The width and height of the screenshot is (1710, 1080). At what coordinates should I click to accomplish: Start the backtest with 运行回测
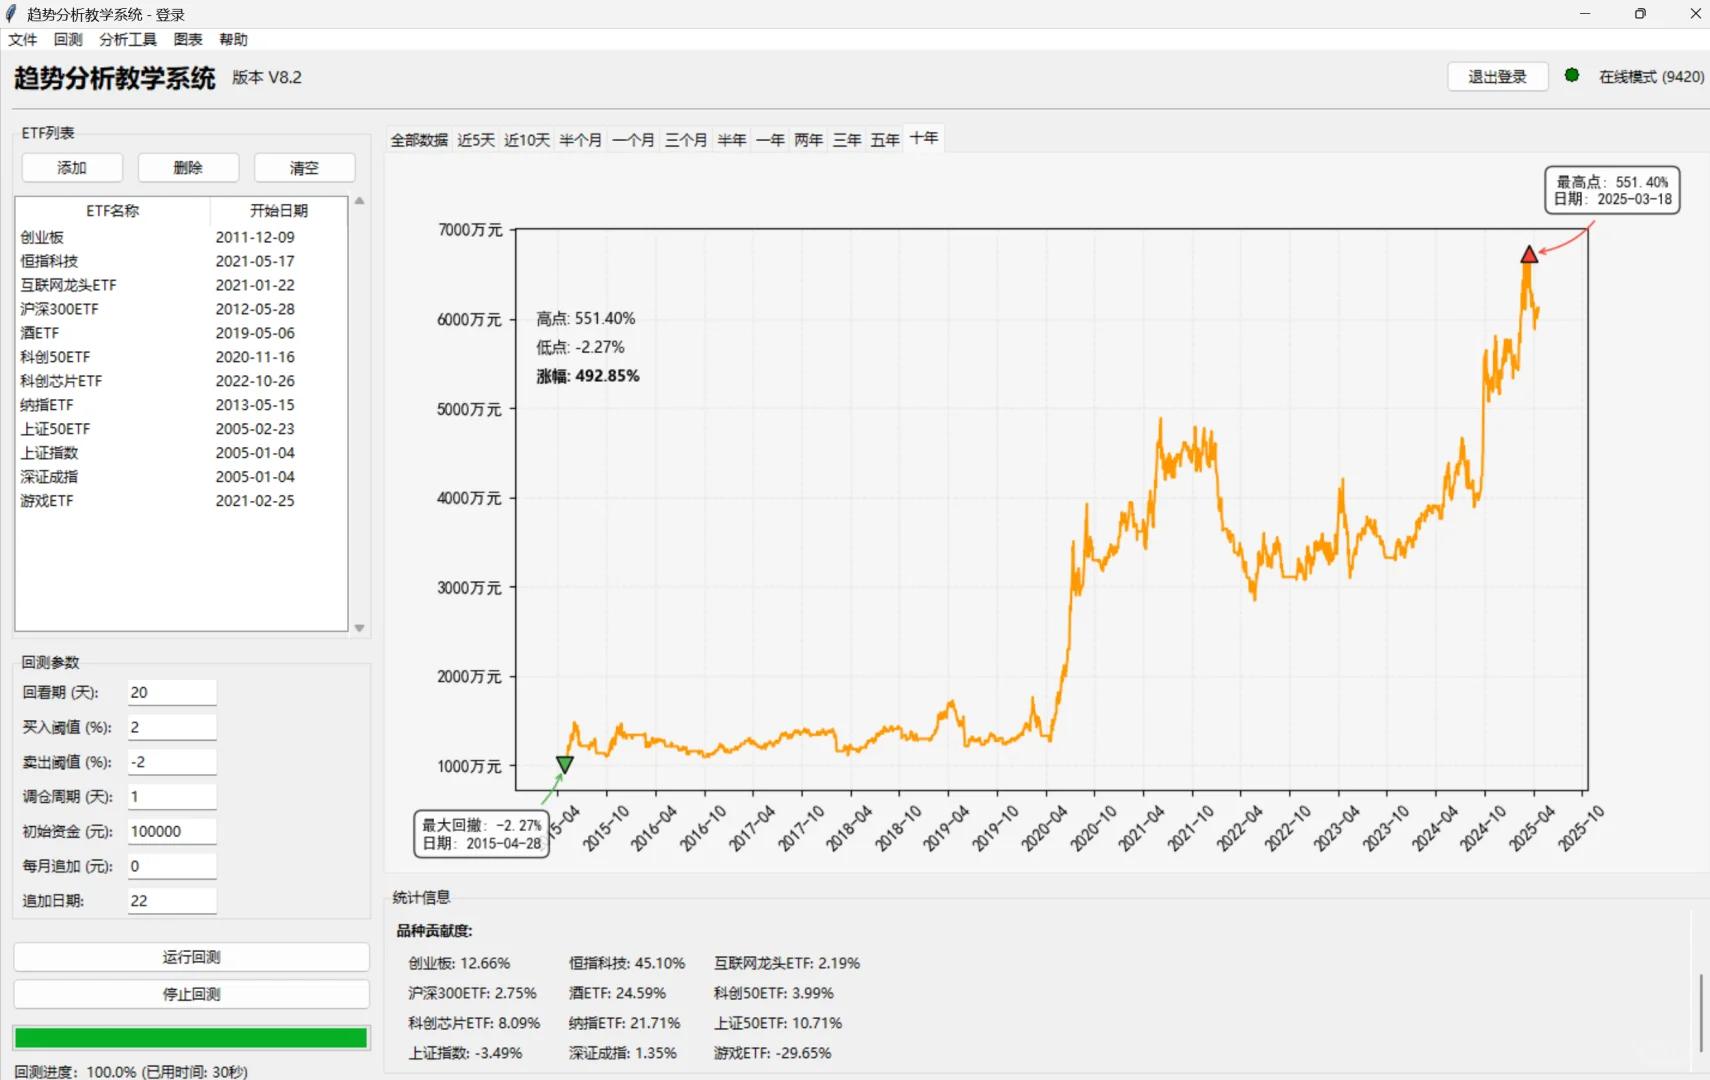(191, 957)
